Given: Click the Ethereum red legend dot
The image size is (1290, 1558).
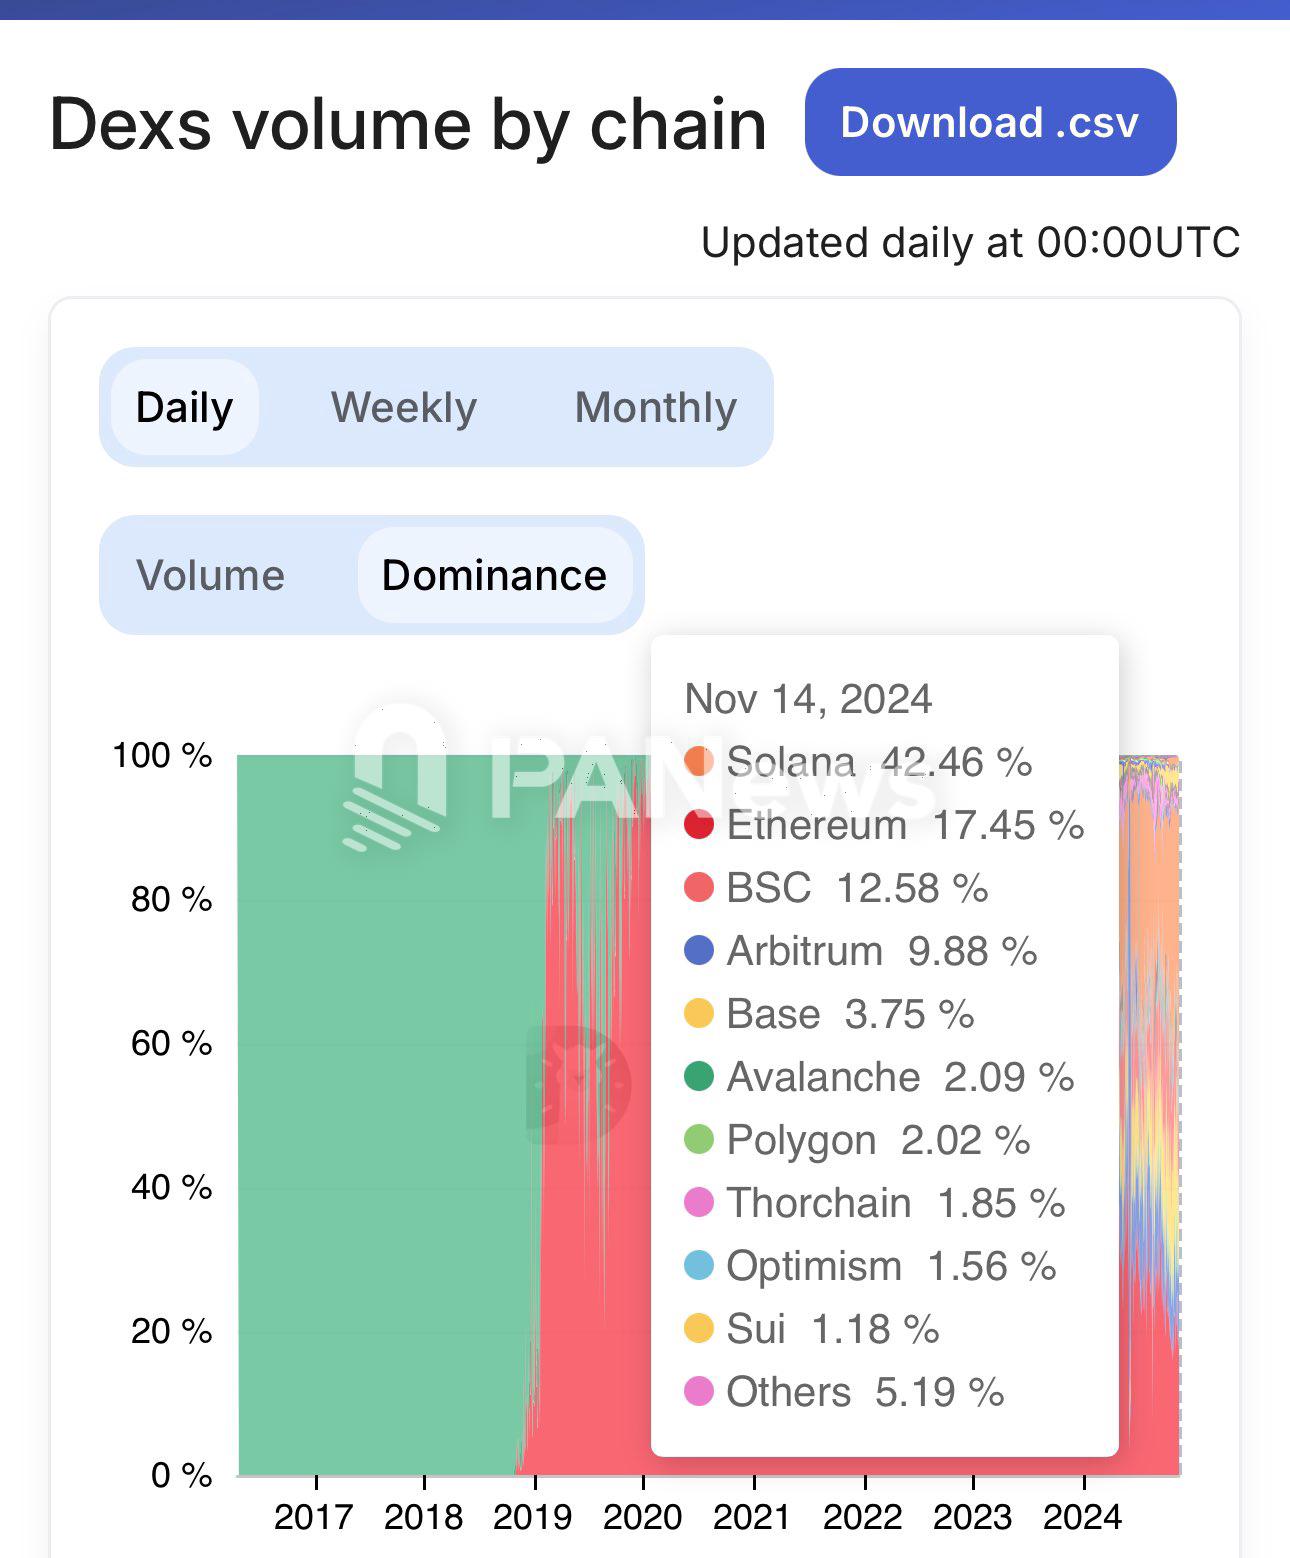Looking at the screenshot, I should click(x=698, y=825).
